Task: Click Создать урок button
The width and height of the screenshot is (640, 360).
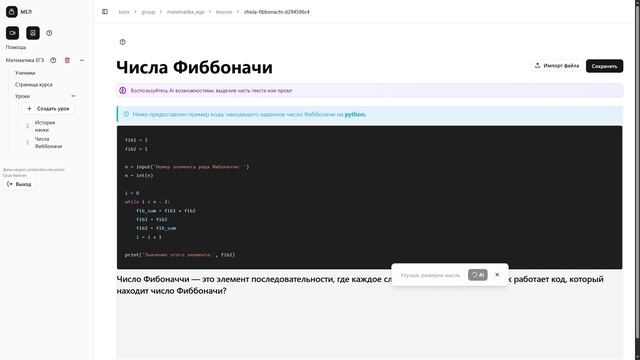Action: [x=48, y=109]
